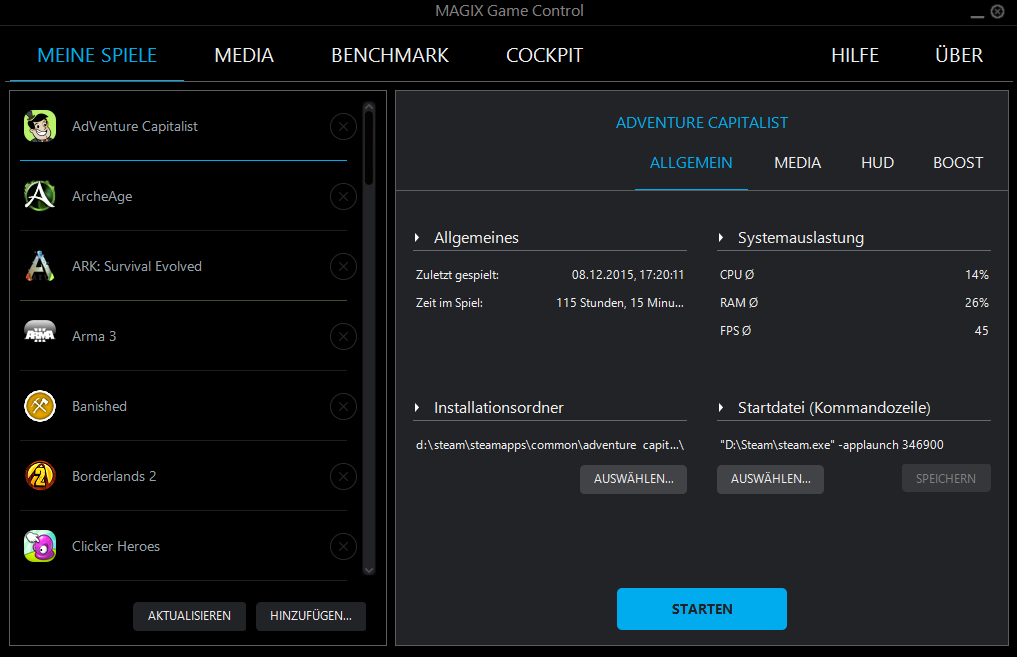This screenshot has width=1017, height=657.
Task: Remove ArcheAge using its X icon
Action: point(343,197)
